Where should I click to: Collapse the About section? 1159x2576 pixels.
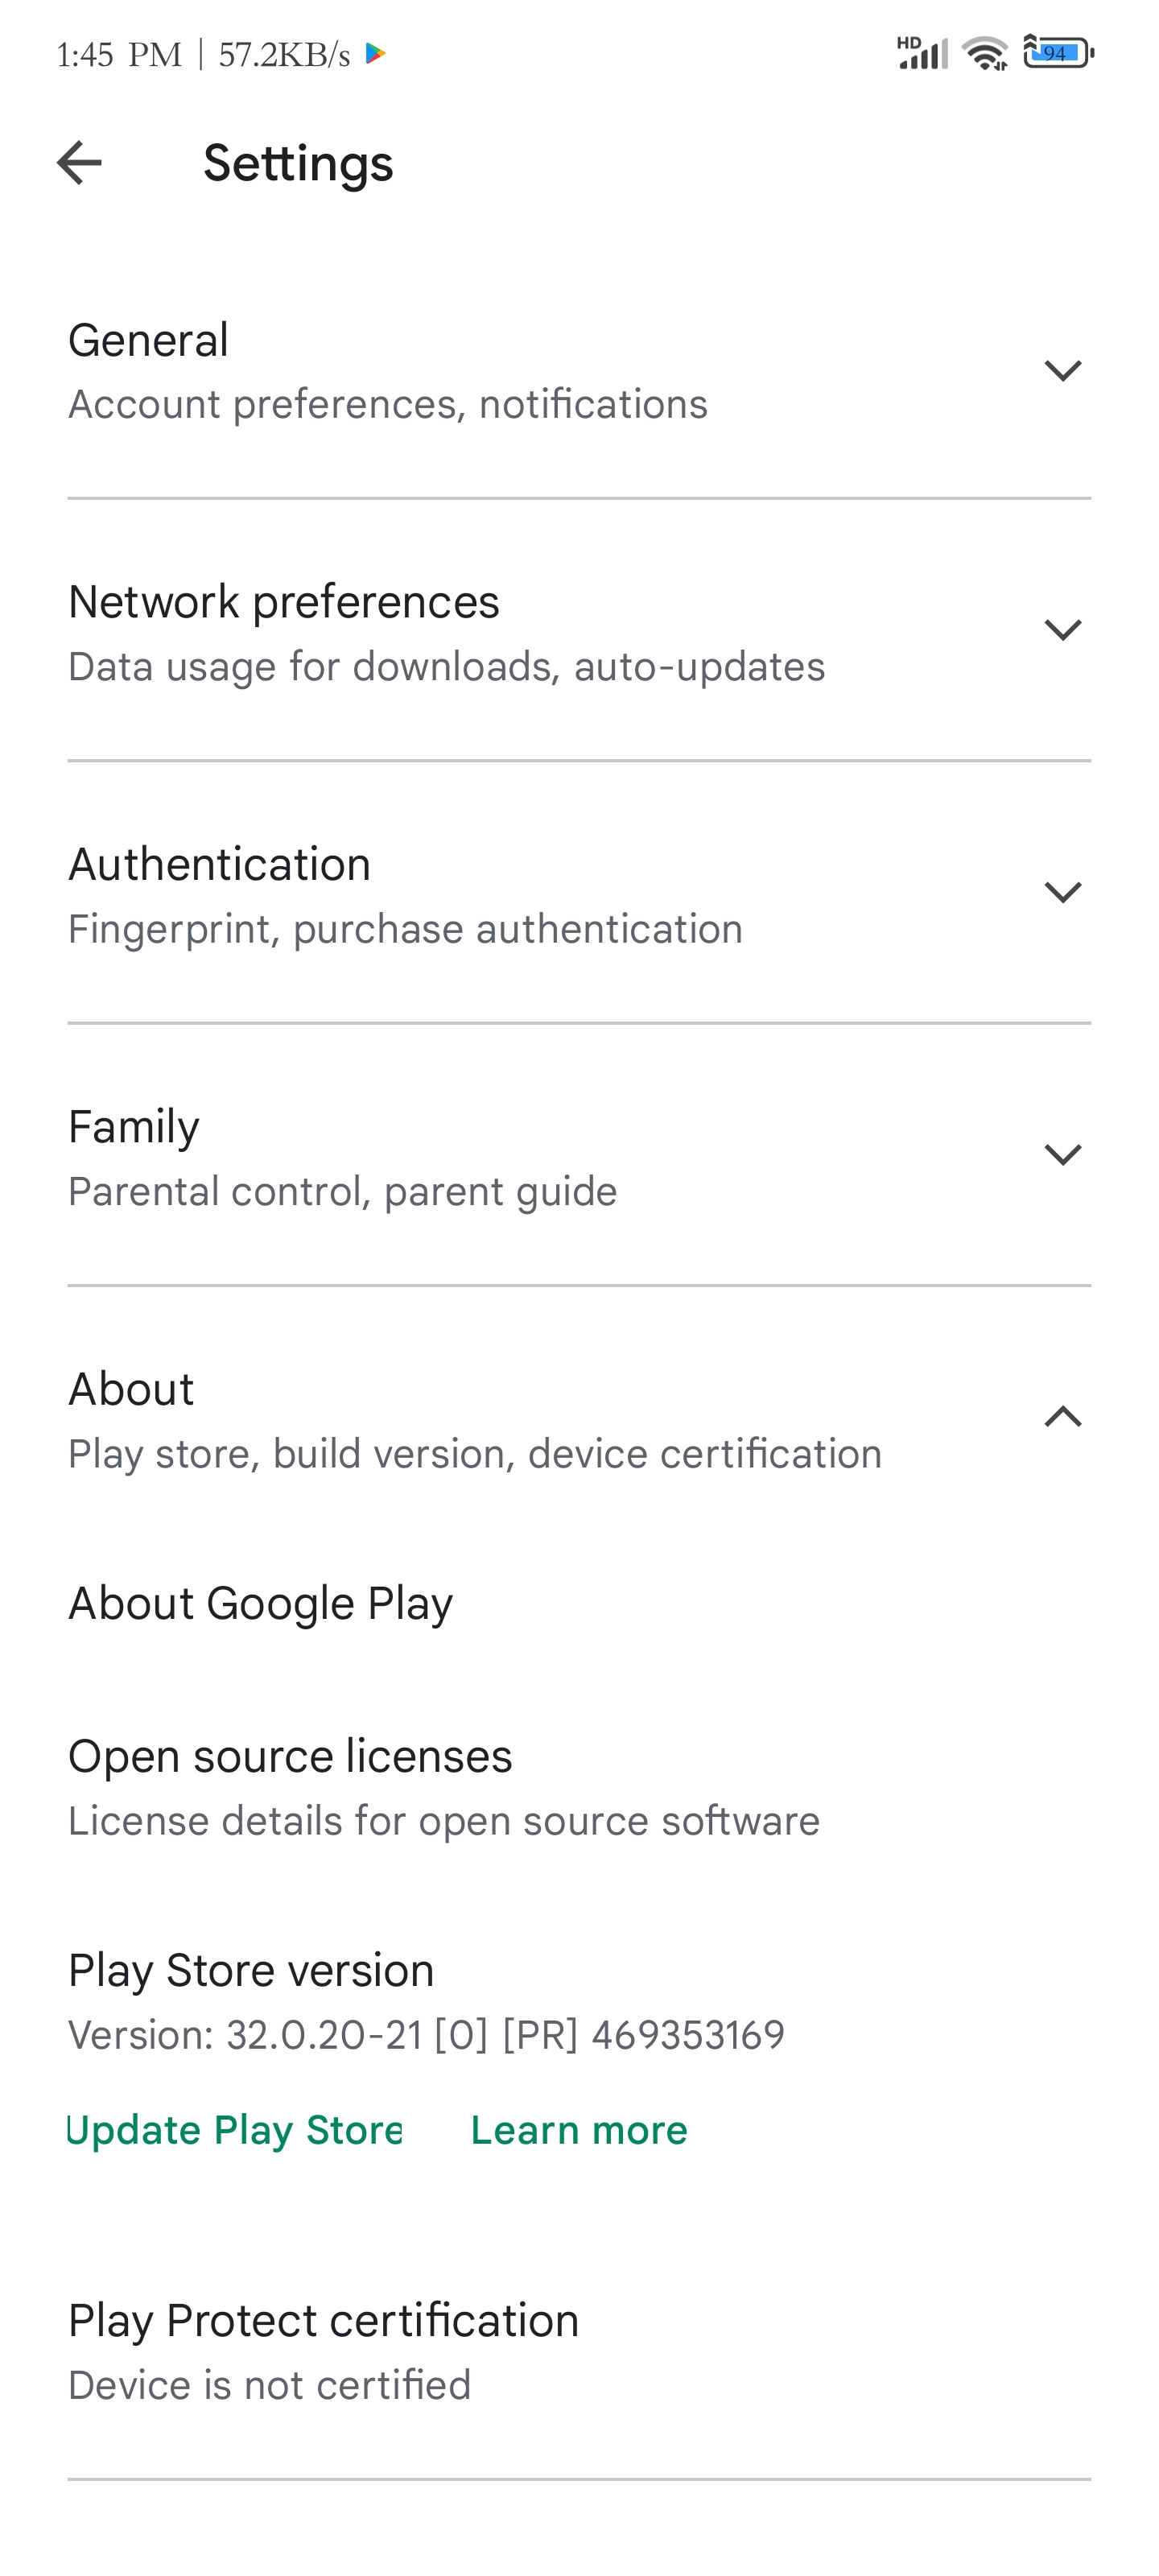point(1062,1417)
